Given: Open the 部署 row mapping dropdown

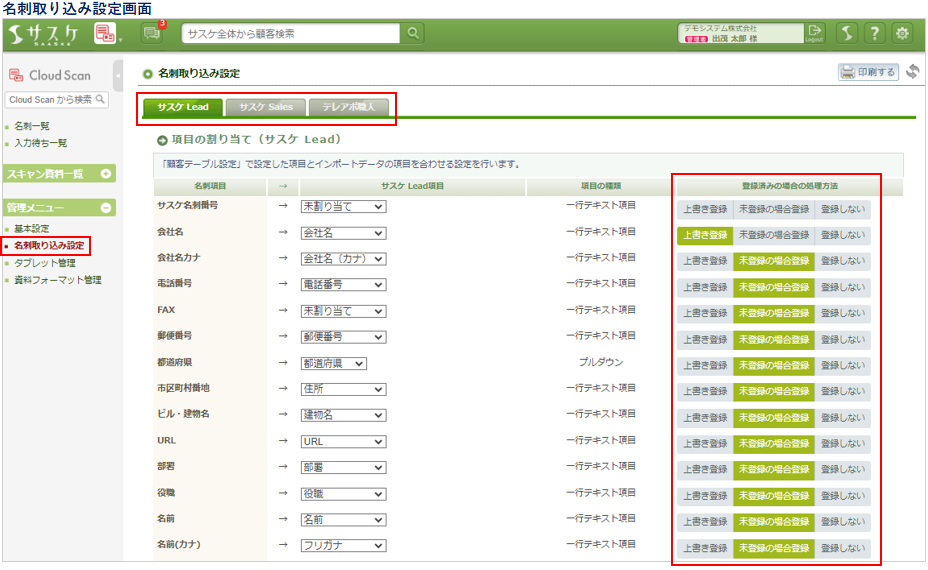Looking at the screenshot, I should (x=343, y=468).
